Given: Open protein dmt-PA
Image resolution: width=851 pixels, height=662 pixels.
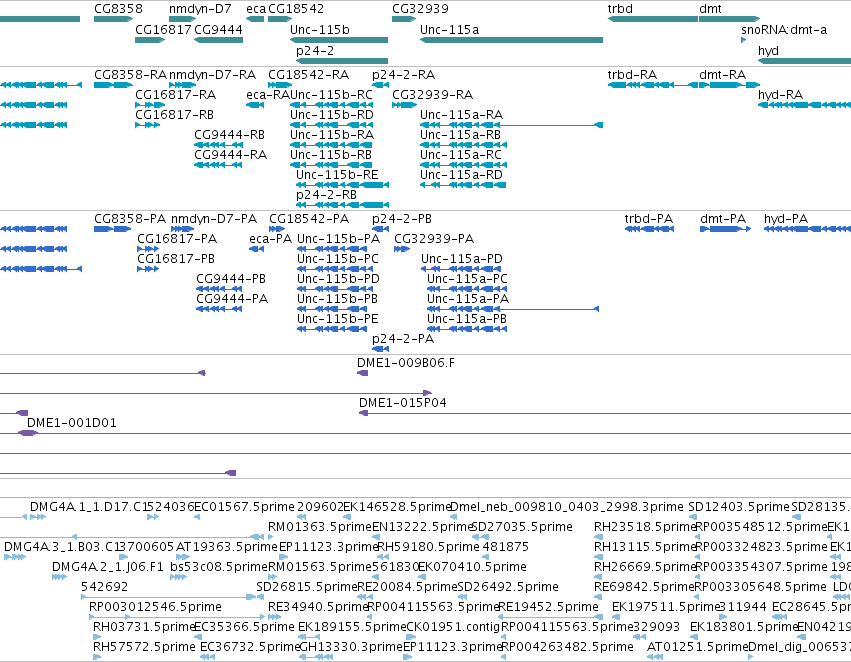Looking at the screenshot, I should tap(723, 219).
